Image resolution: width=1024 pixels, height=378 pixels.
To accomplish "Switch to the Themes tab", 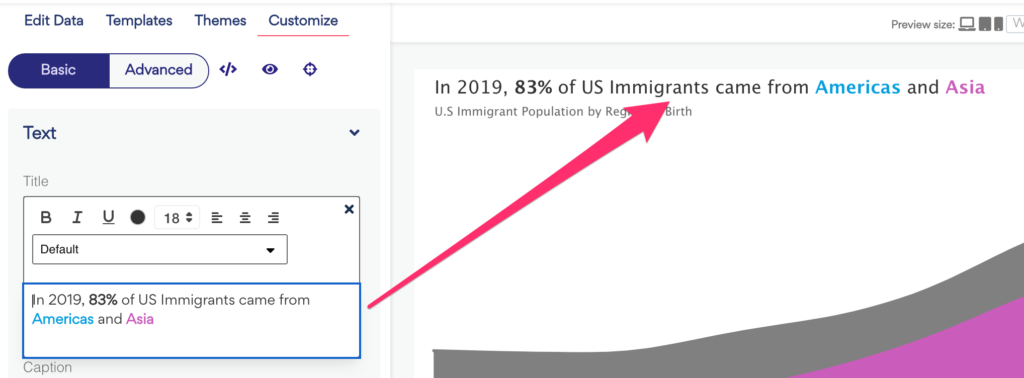I will pos(220,20).
